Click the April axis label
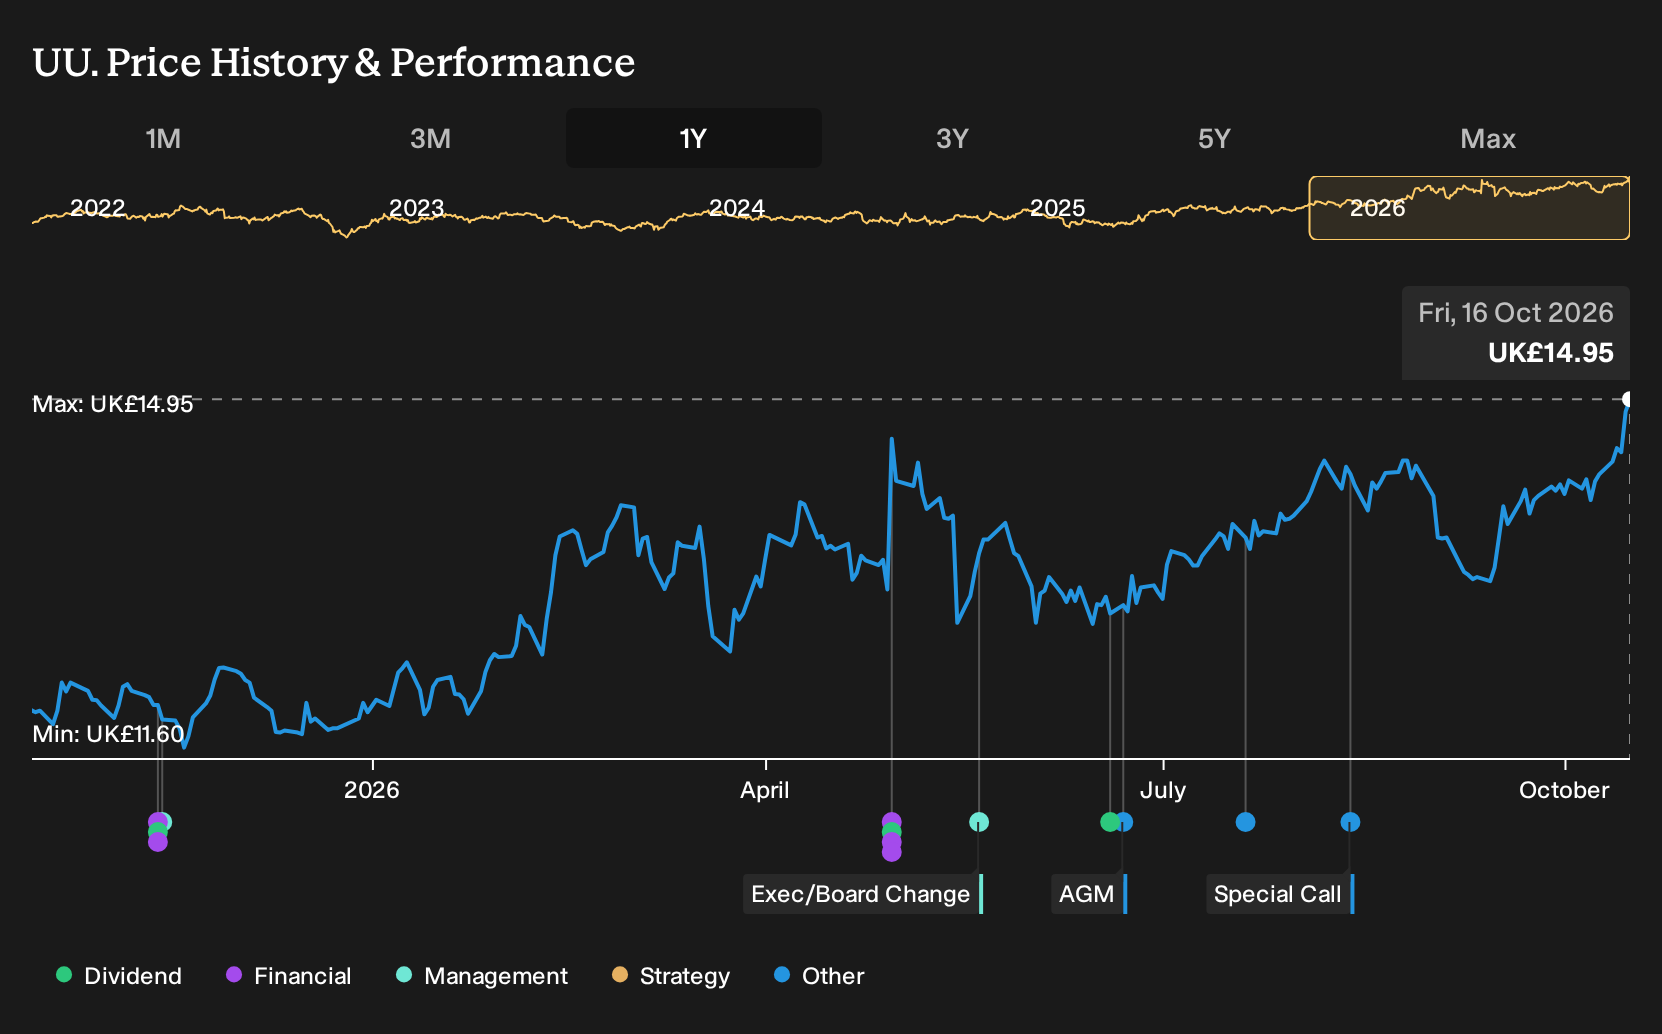1662x1034 pixels. tap(765, 790)
